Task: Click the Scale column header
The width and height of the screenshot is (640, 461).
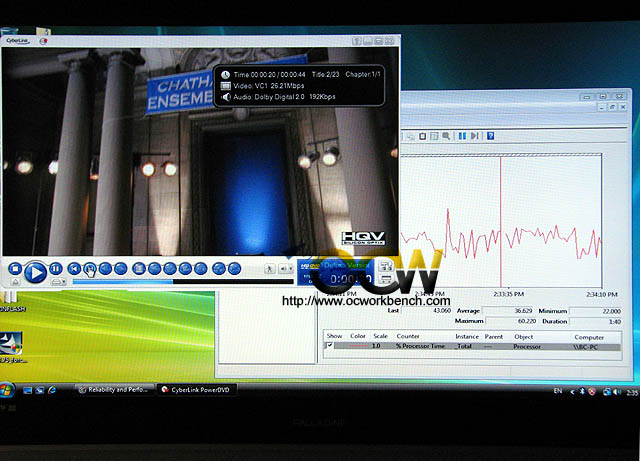Action: coord(380,336)
